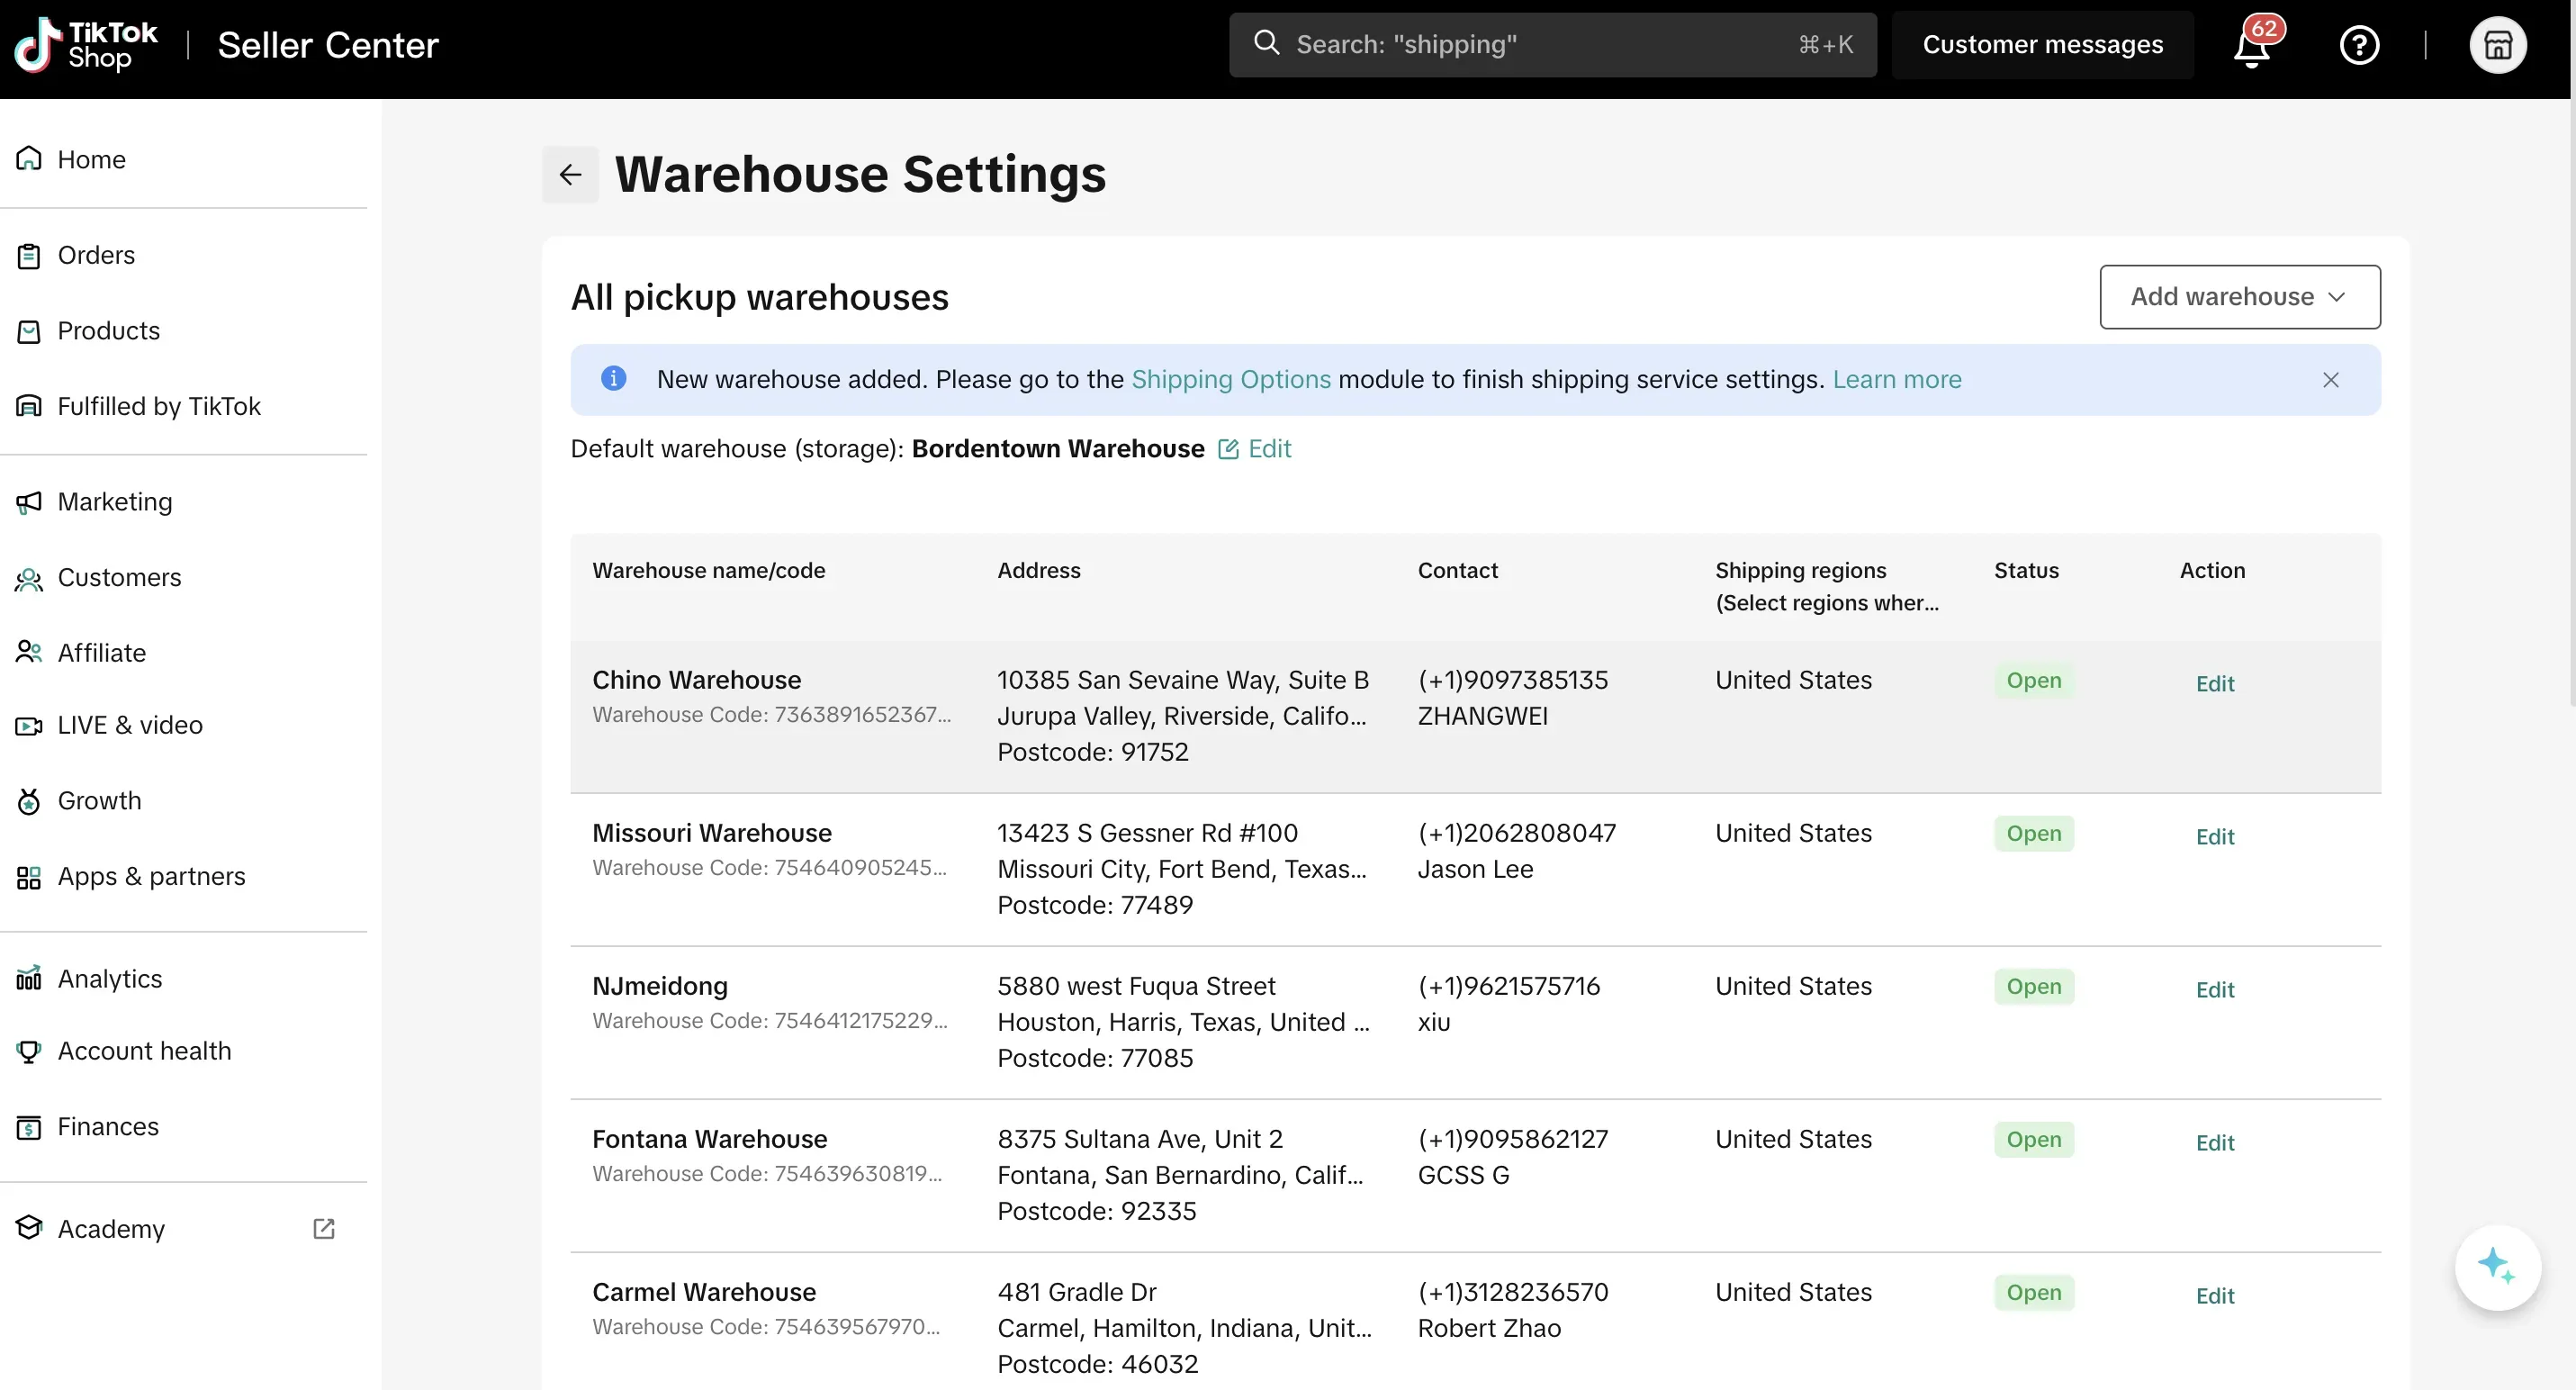This screenshot has width=2576, height=1390.
Task: Open Customer messages
Action: click(2042, 45)
